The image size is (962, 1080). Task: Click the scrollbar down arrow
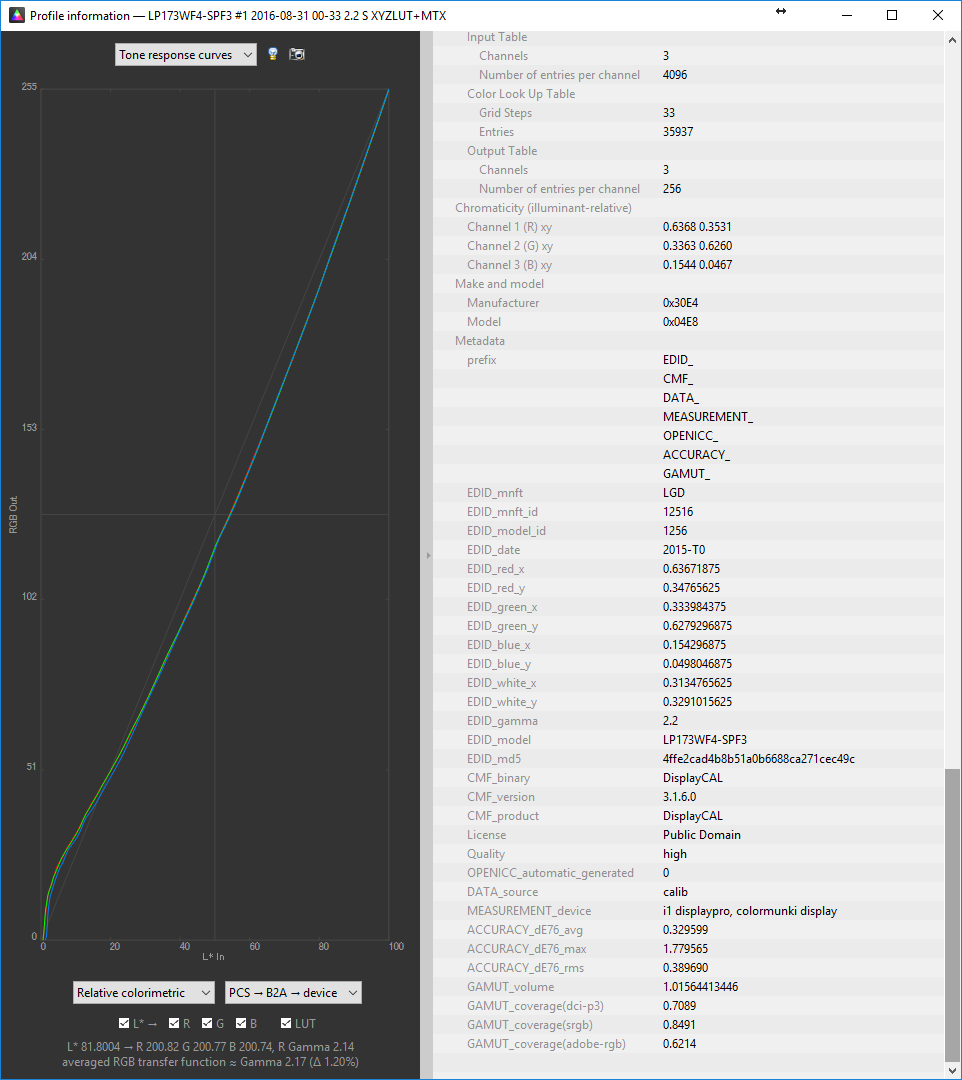952,1070
